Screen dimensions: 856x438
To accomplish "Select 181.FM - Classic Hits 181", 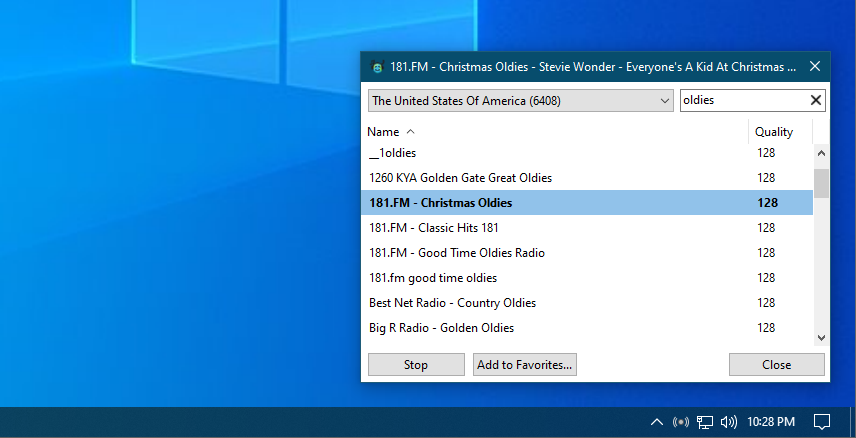I will 587,228.
